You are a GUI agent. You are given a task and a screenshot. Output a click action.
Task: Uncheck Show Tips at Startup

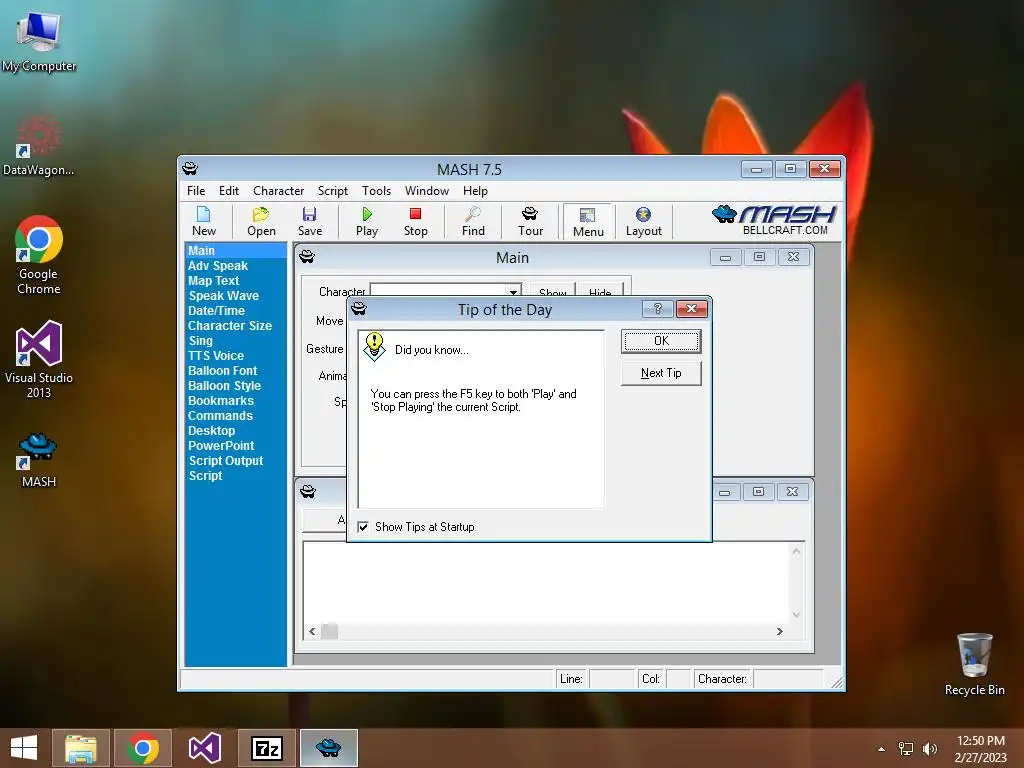point(363,527)
